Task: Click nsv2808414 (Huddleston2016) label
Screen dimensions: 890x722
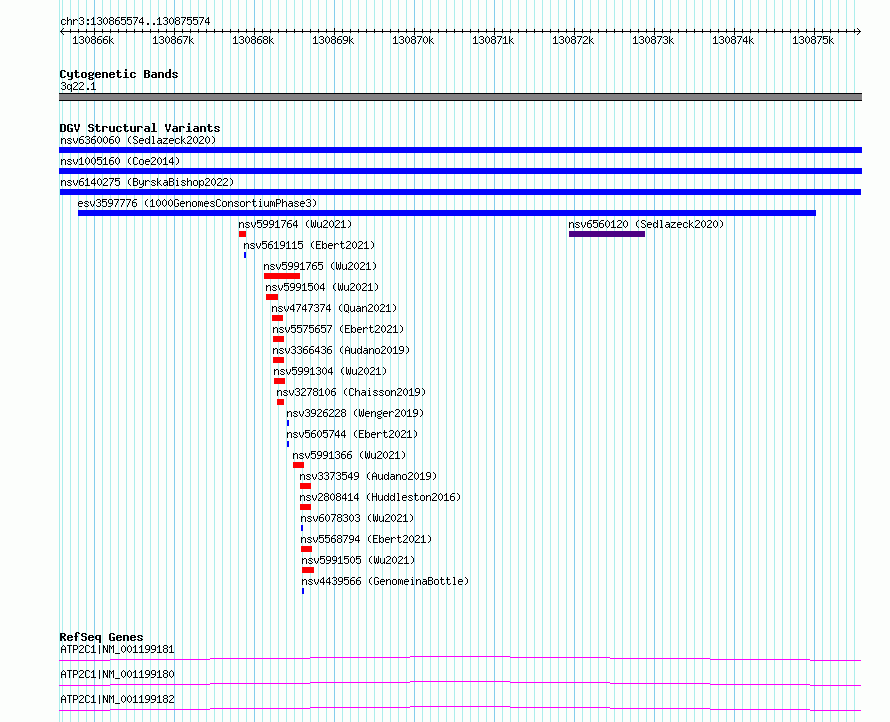Action: pos(380,497)
